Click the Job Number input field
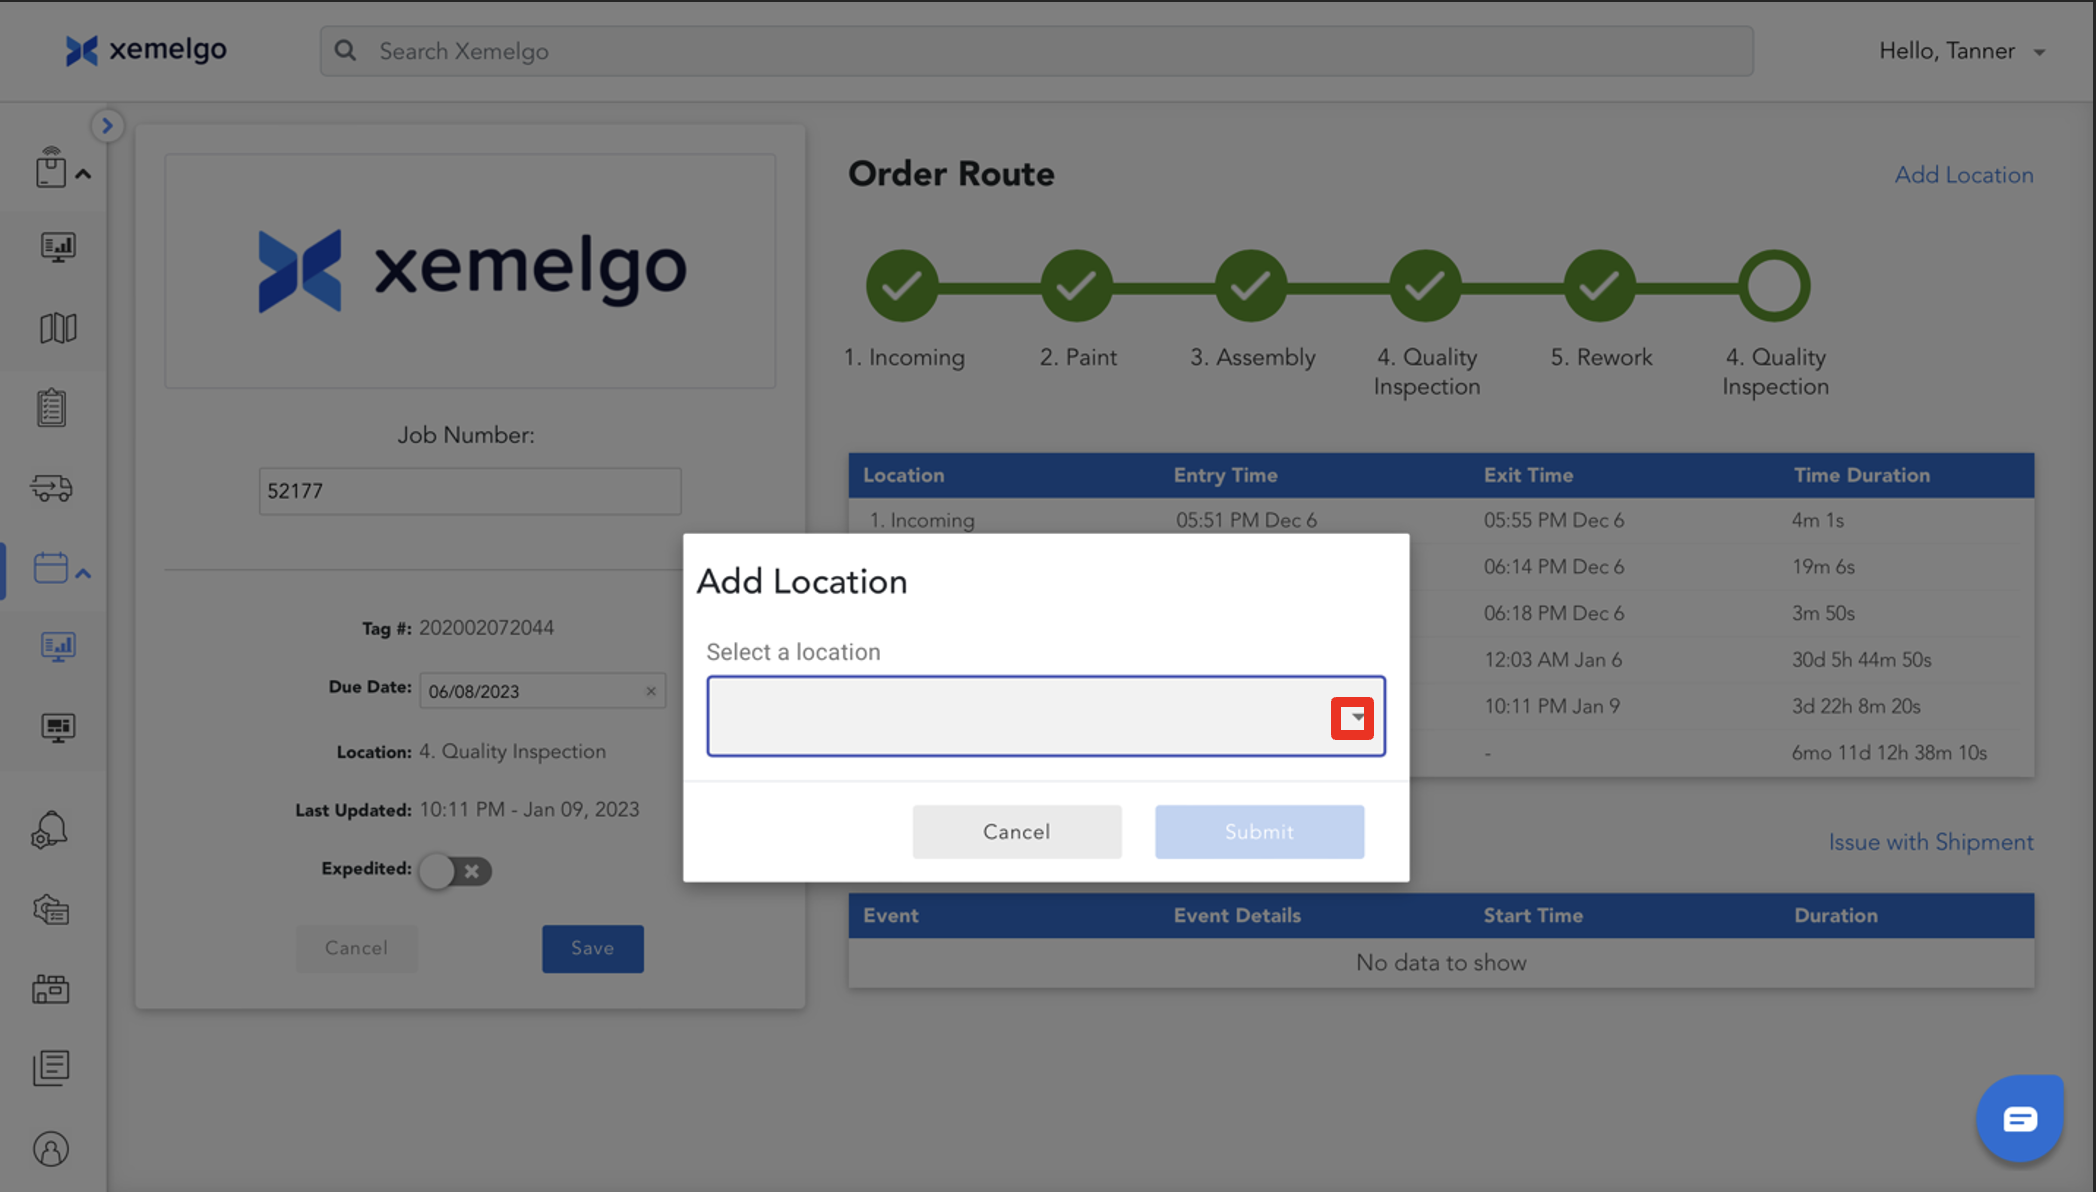2096x1192 pixels. [x=469, y=491]
